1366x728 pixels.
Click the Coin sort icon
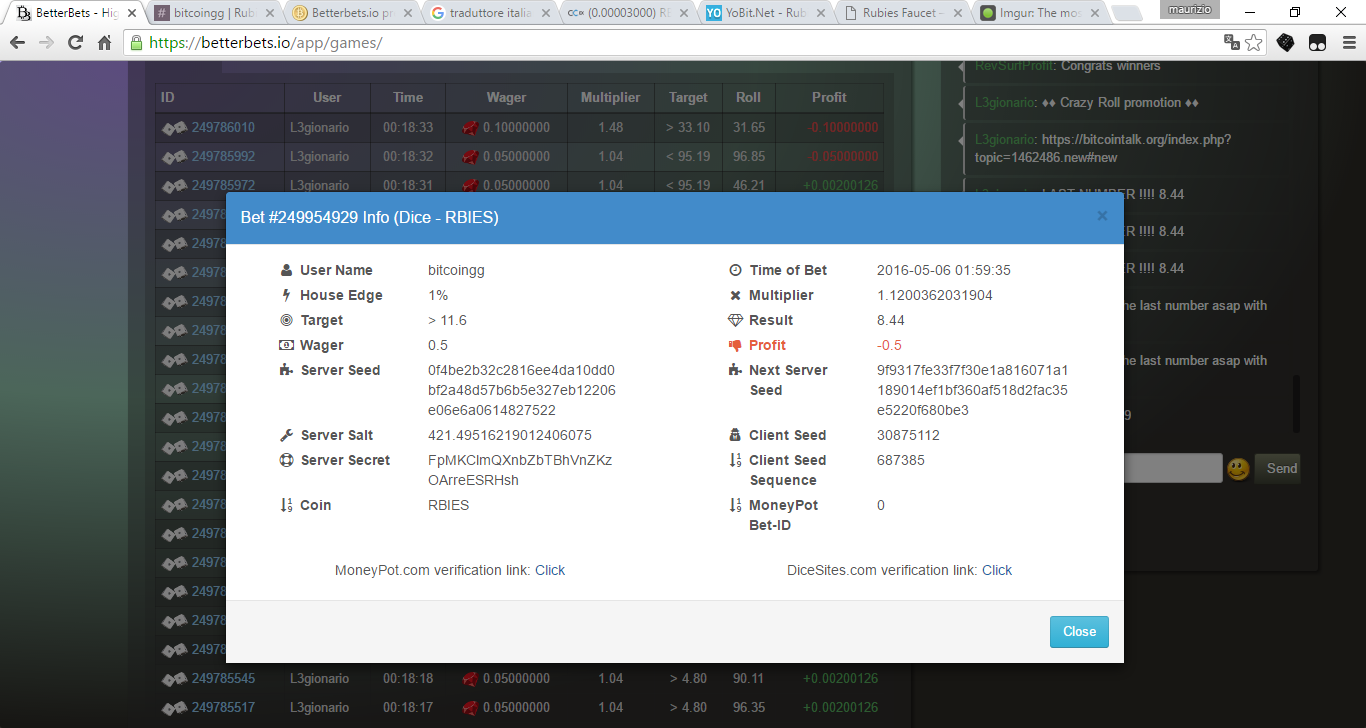(287, 505)
